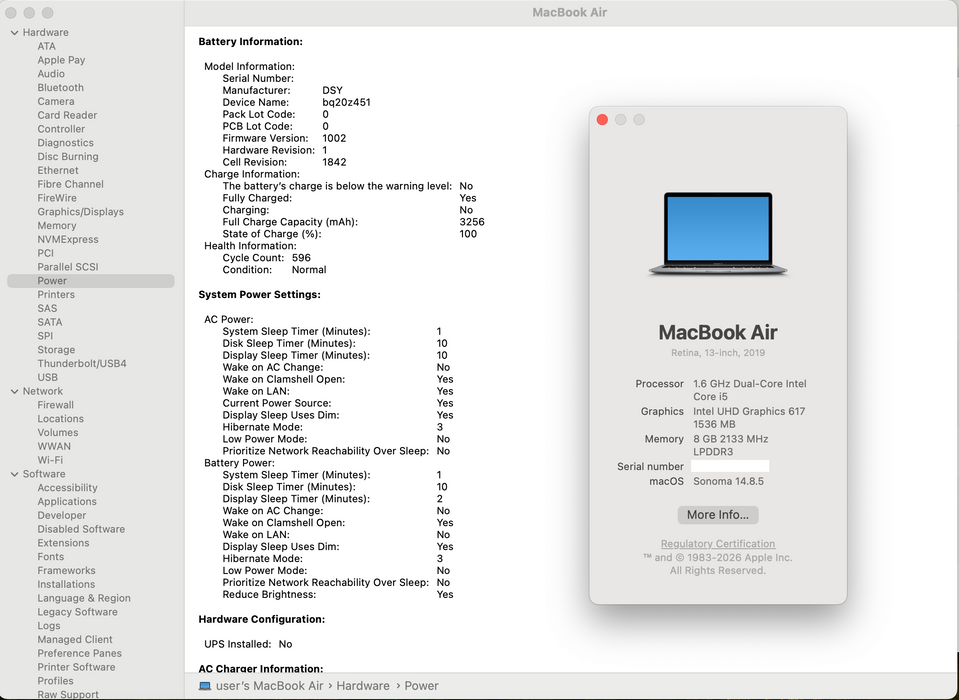Select Accessibility under Software
959x700 pixels.
pyautogui.click(x=67, y=488)
